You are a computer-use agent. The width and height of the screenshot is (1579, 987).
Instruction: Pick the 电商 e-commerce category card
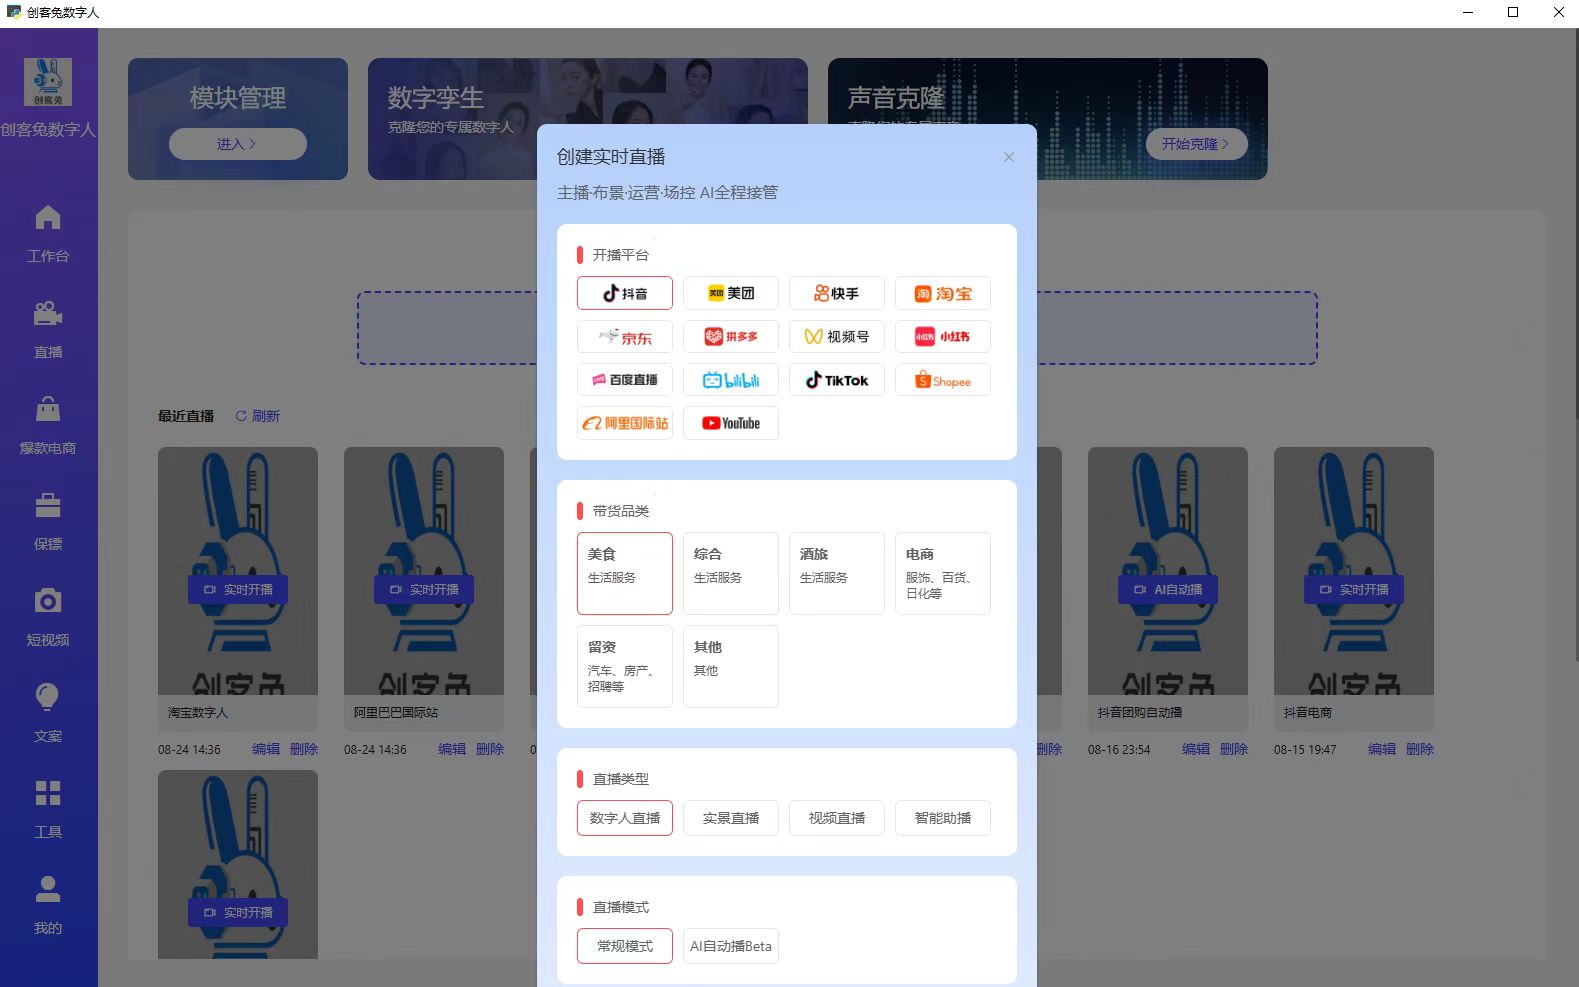pyautogui.click(x=943, y=573)
